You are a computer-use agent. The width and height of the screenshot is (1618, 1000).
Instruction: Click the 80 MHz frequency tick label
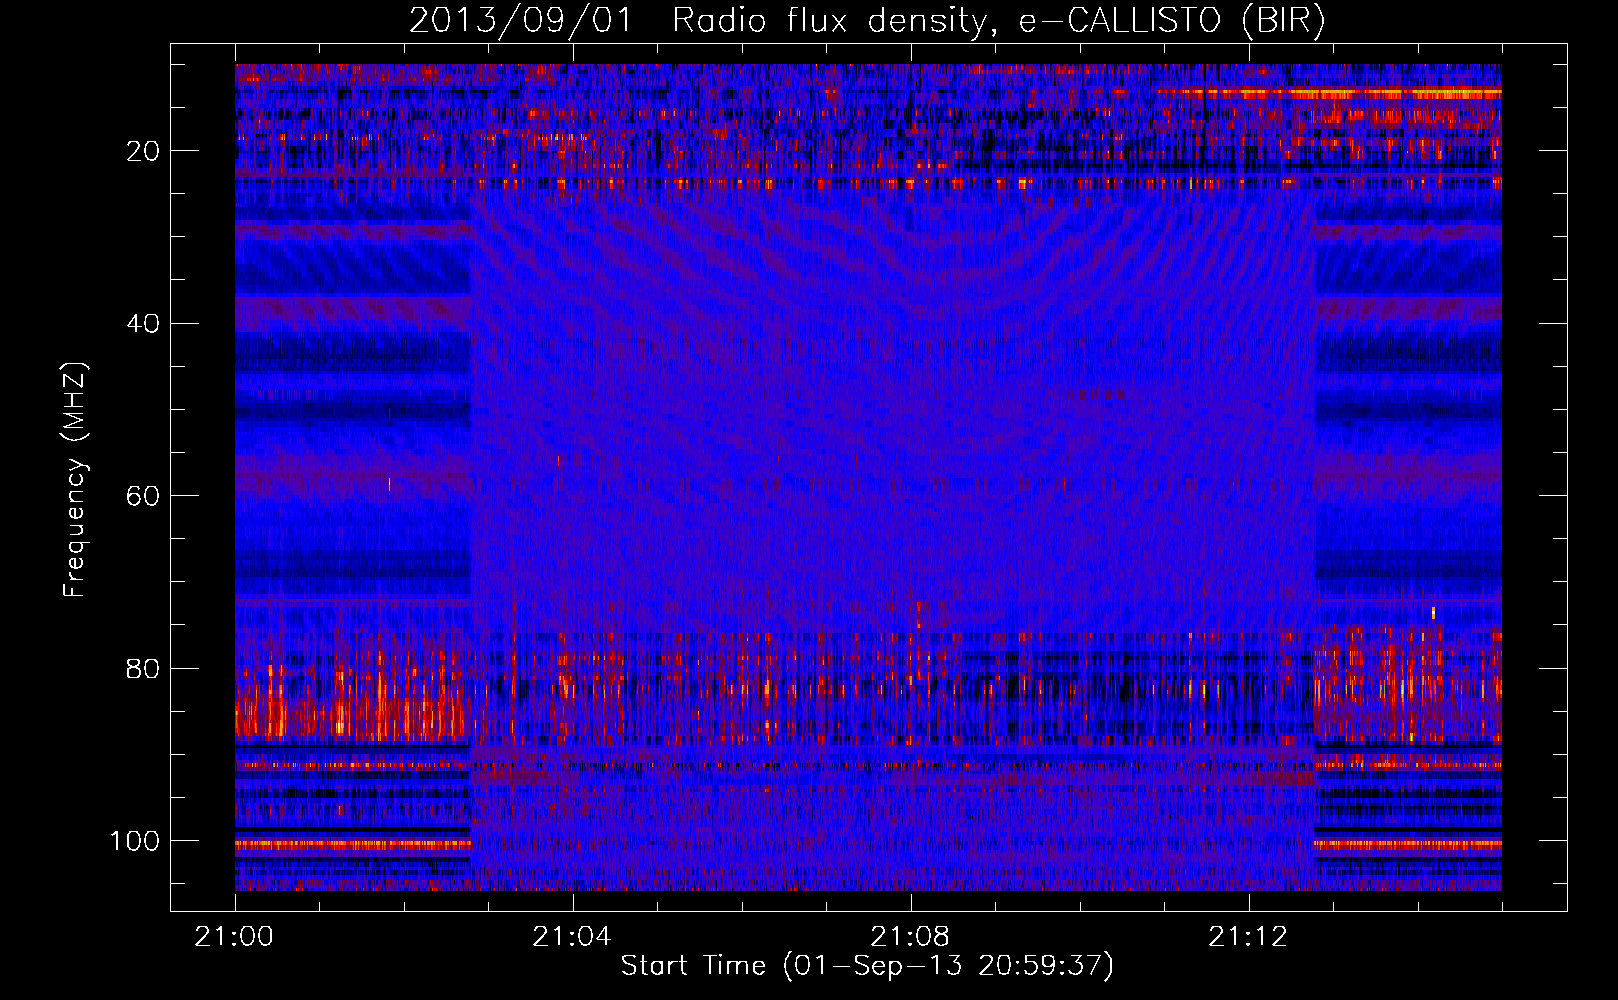pos(143,668)
